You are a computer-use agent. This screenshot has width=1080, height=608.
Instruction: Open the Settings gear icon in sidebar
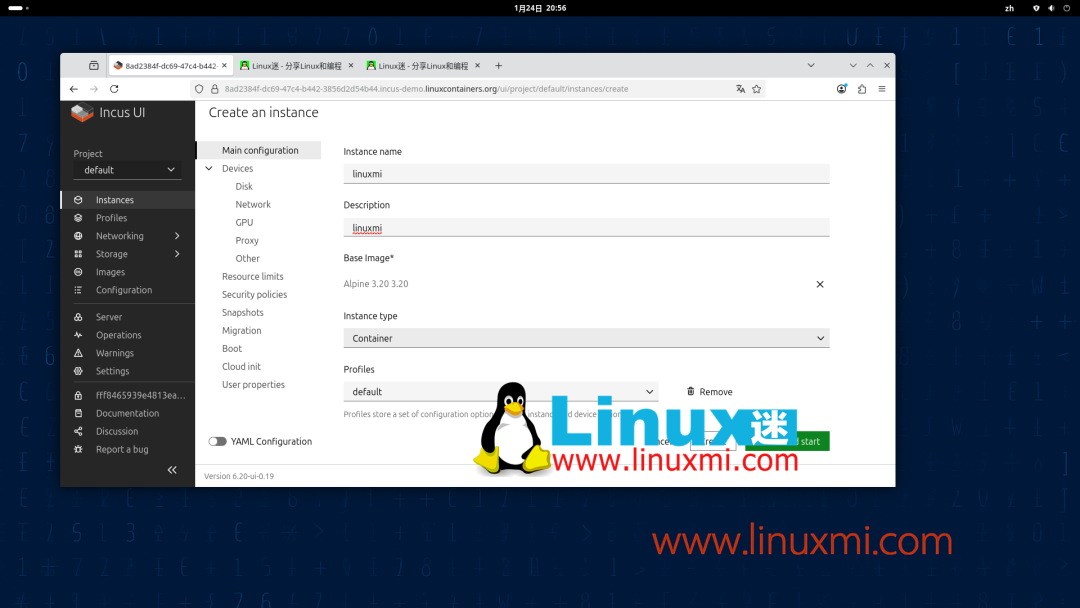pos(78,371)
